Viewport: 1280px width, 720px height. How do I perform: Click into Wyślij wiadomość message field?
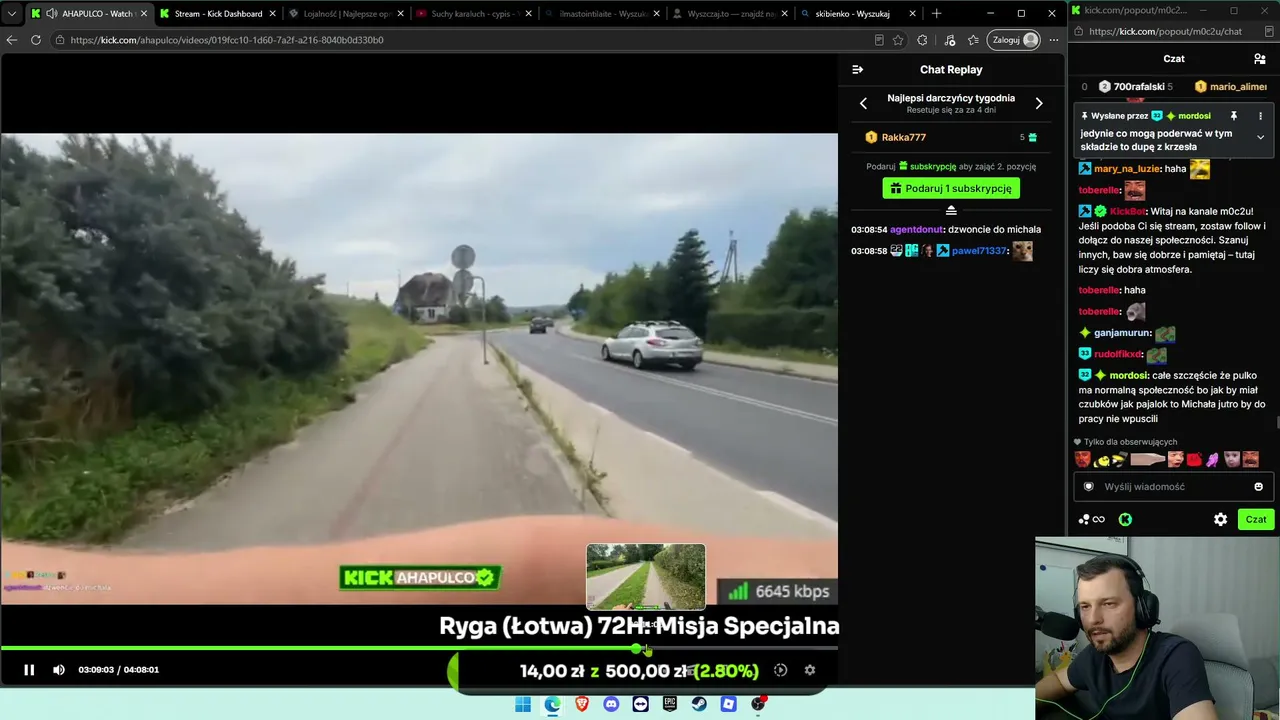pos(1172,487)
